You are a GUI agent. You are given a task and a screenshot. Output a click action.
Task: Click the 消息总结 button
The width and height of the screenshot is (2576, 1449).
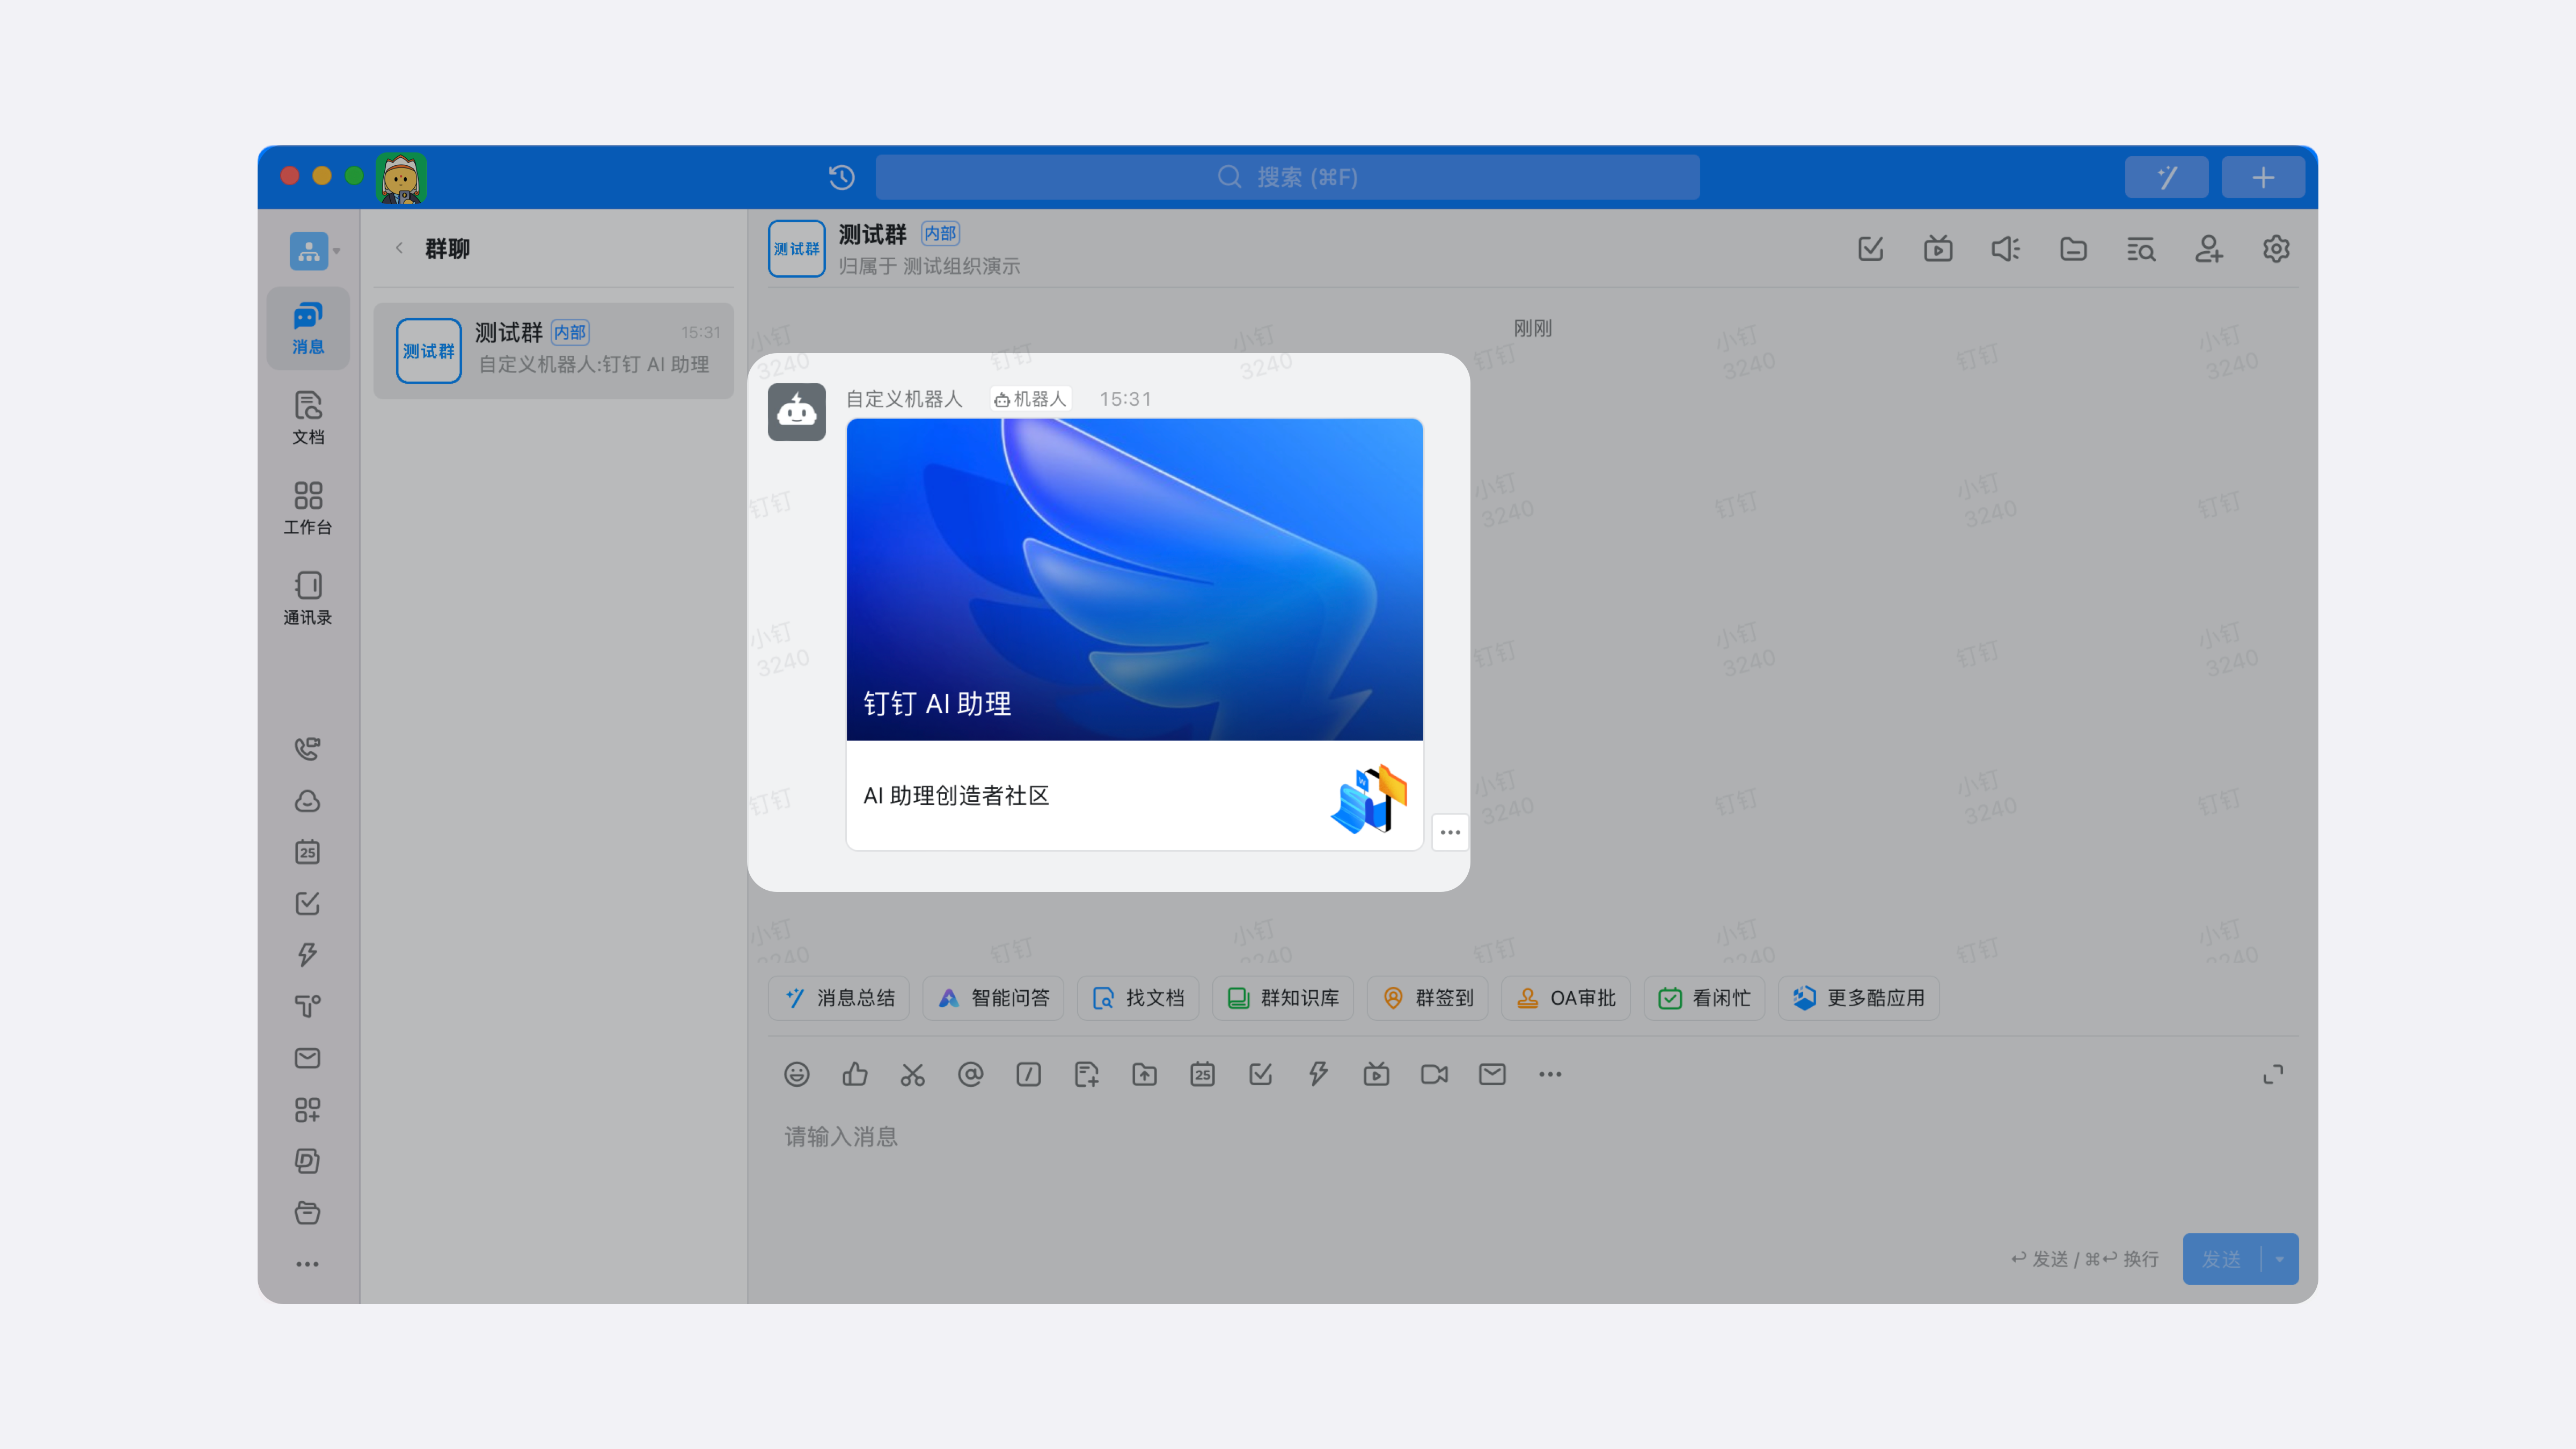tap(839, 998)
